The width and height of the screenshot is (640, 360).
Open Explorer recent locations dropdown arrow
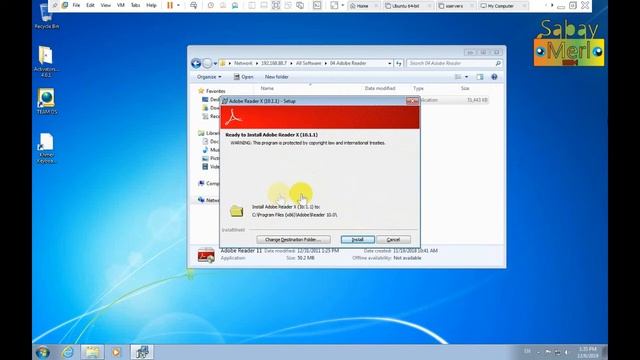[215, 64]
